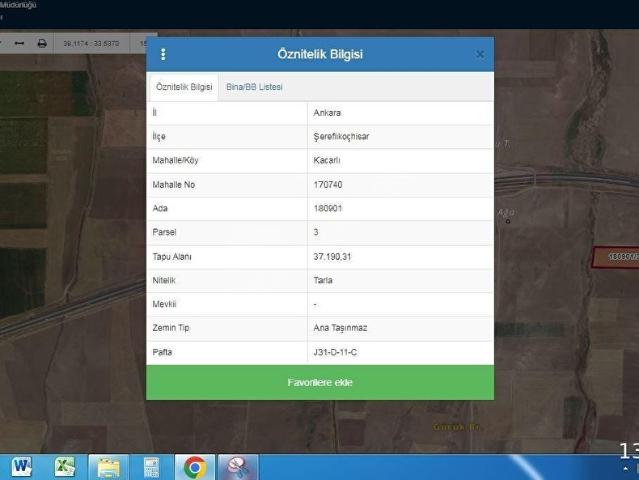This screenshot has width=639, height=480.
Task: Switch to the Bina/BB Listesi tab
Action: 254,87
